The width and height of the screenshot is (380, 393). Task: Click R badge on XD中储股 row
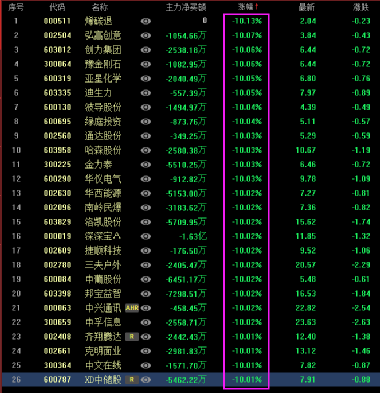pyautogui.click(x=132, y=380)
